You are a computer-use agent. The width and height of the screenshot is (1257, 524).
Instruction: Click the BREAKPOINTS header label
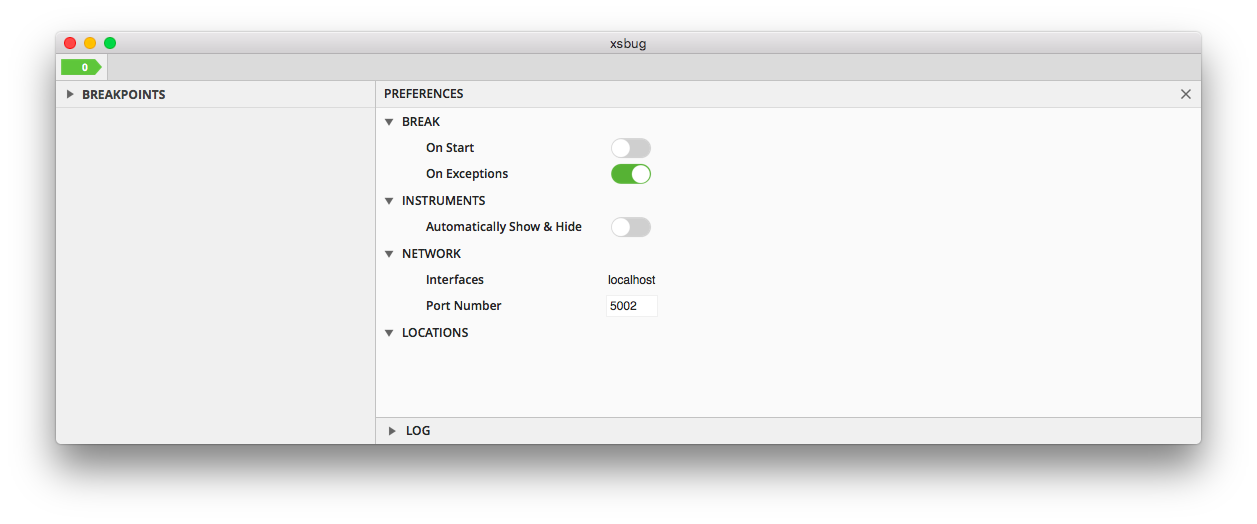coord(123,94)
